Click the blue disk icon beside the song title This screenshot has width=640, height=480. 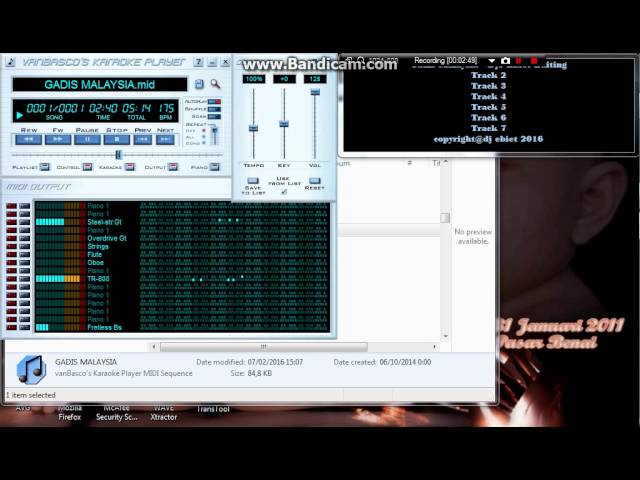tap(199, 84)
